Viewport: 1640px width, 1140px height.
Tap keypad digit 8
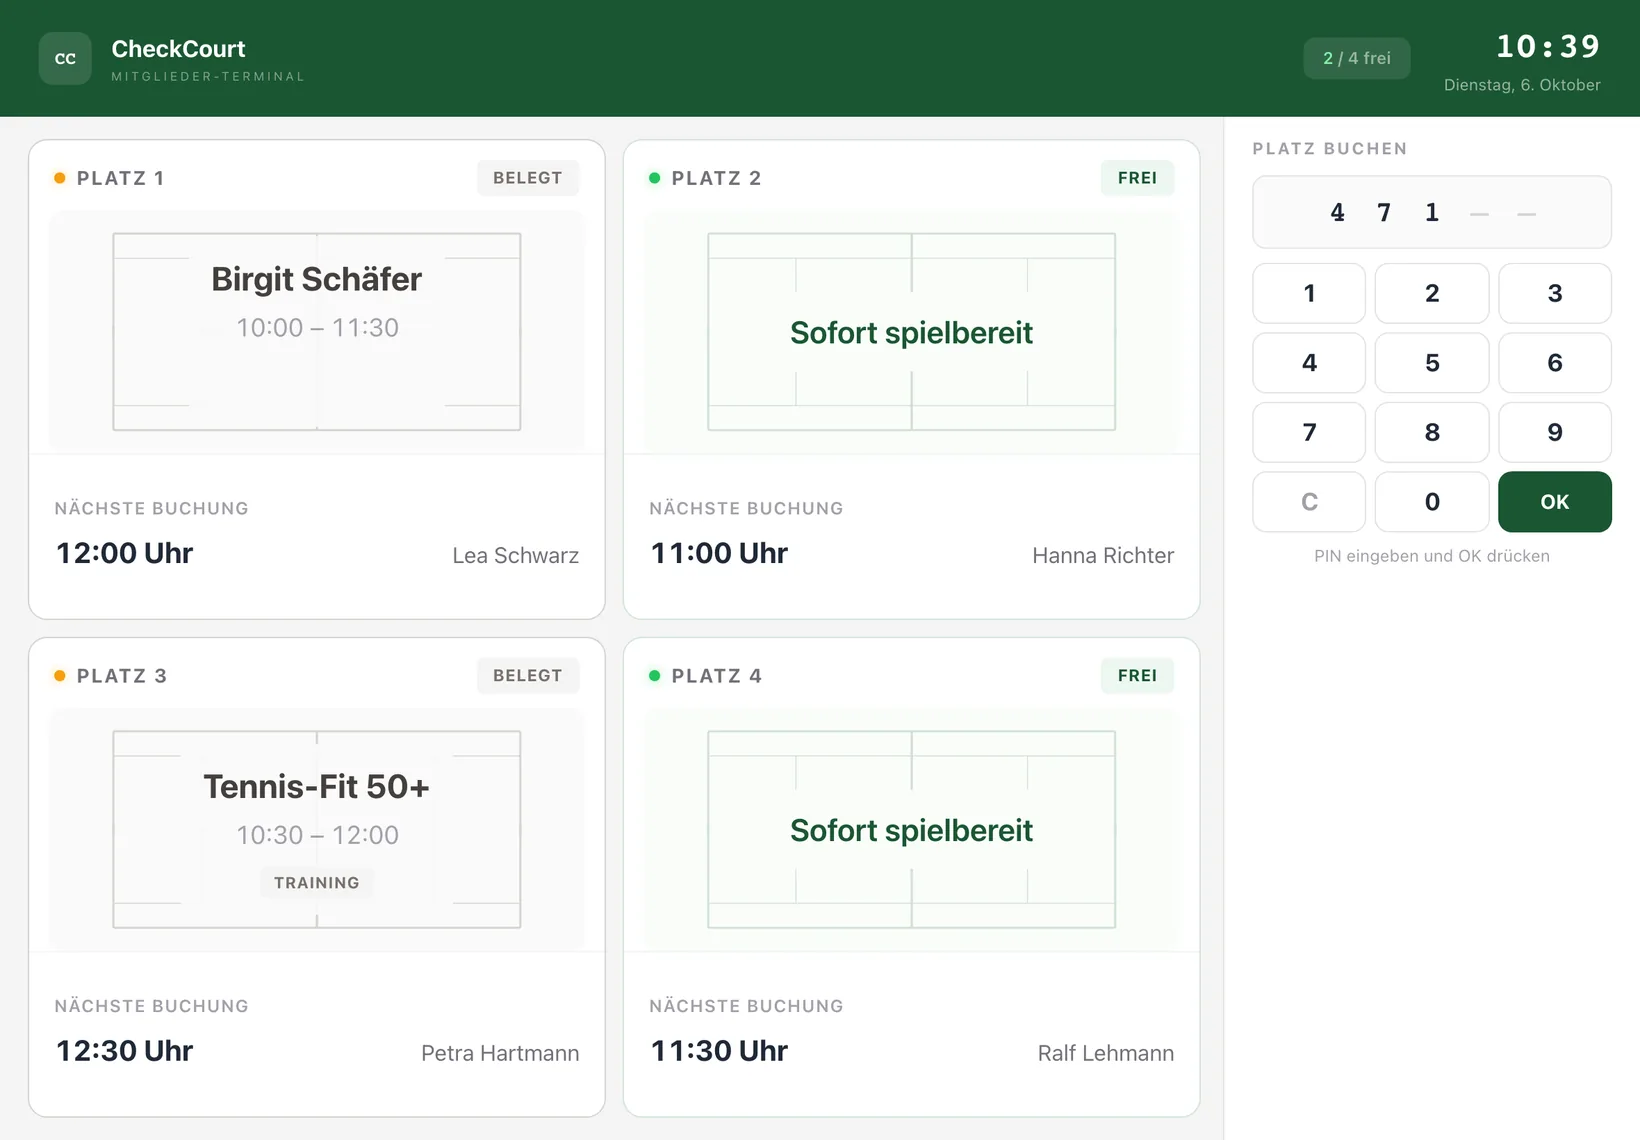pos(1432,432)
